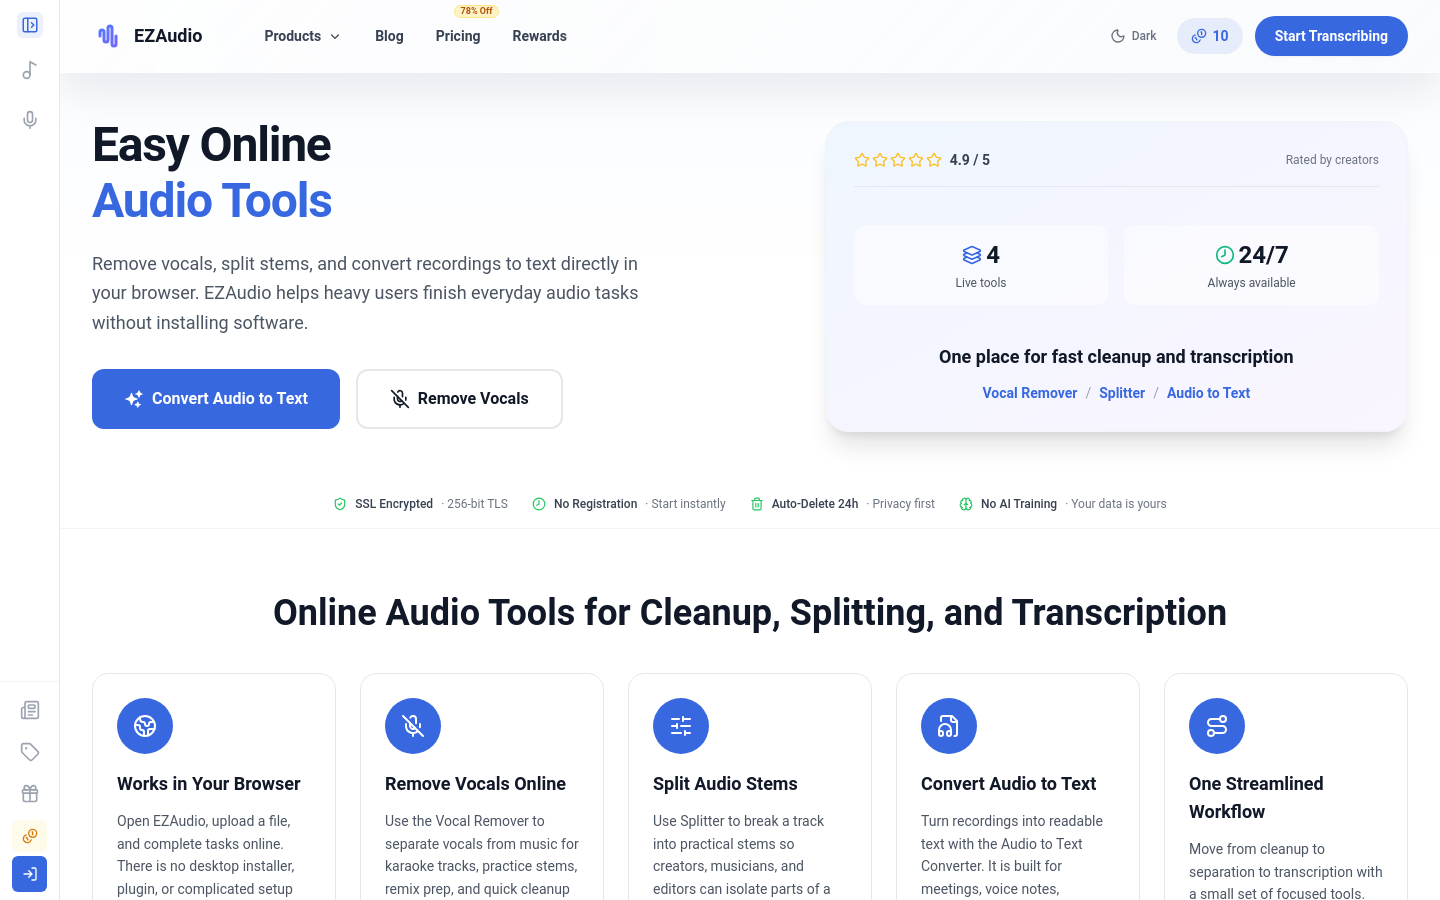Open the Splitter link
Screen dimensions: 1440x900
click(1122, 393)
